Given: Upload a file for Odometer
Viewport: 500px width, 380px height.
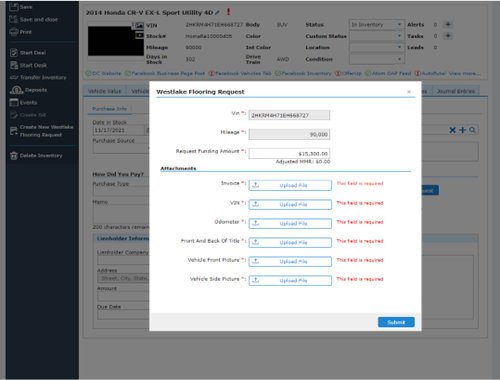Looking at the screenshot, I should (290, 223).
